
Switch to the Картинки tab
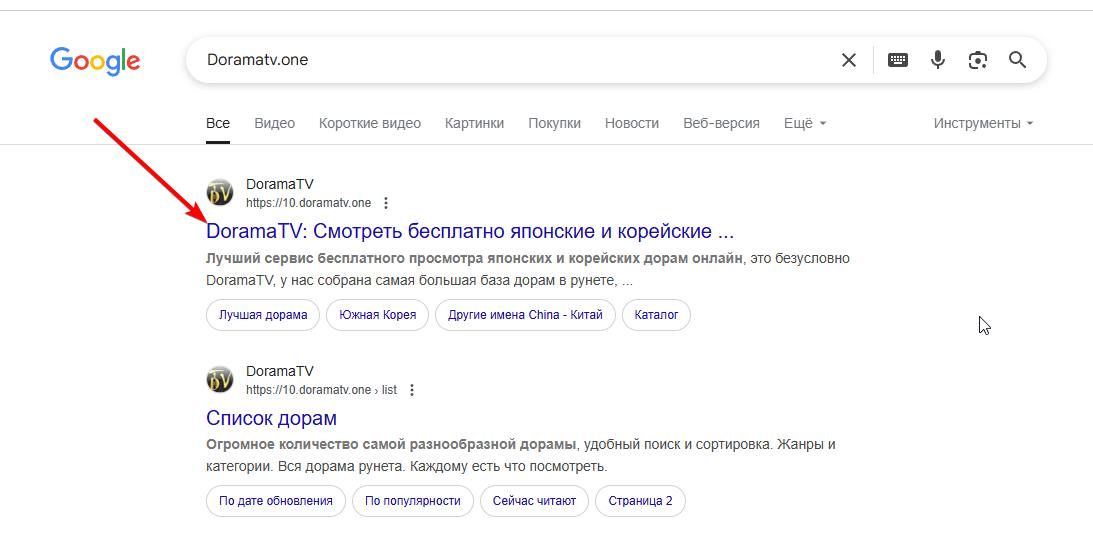[x=474, y=123]
